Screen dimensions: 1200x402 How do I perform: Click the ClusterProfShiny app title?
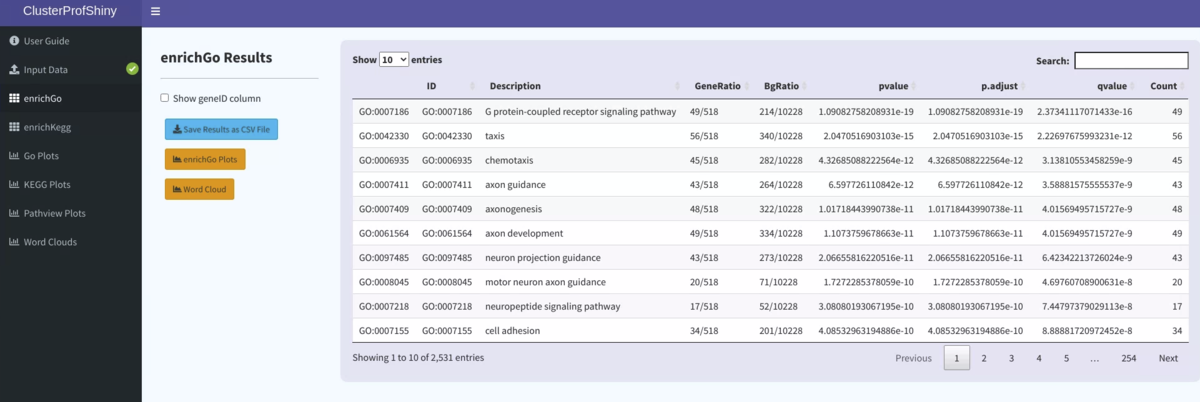coord(71,13)
